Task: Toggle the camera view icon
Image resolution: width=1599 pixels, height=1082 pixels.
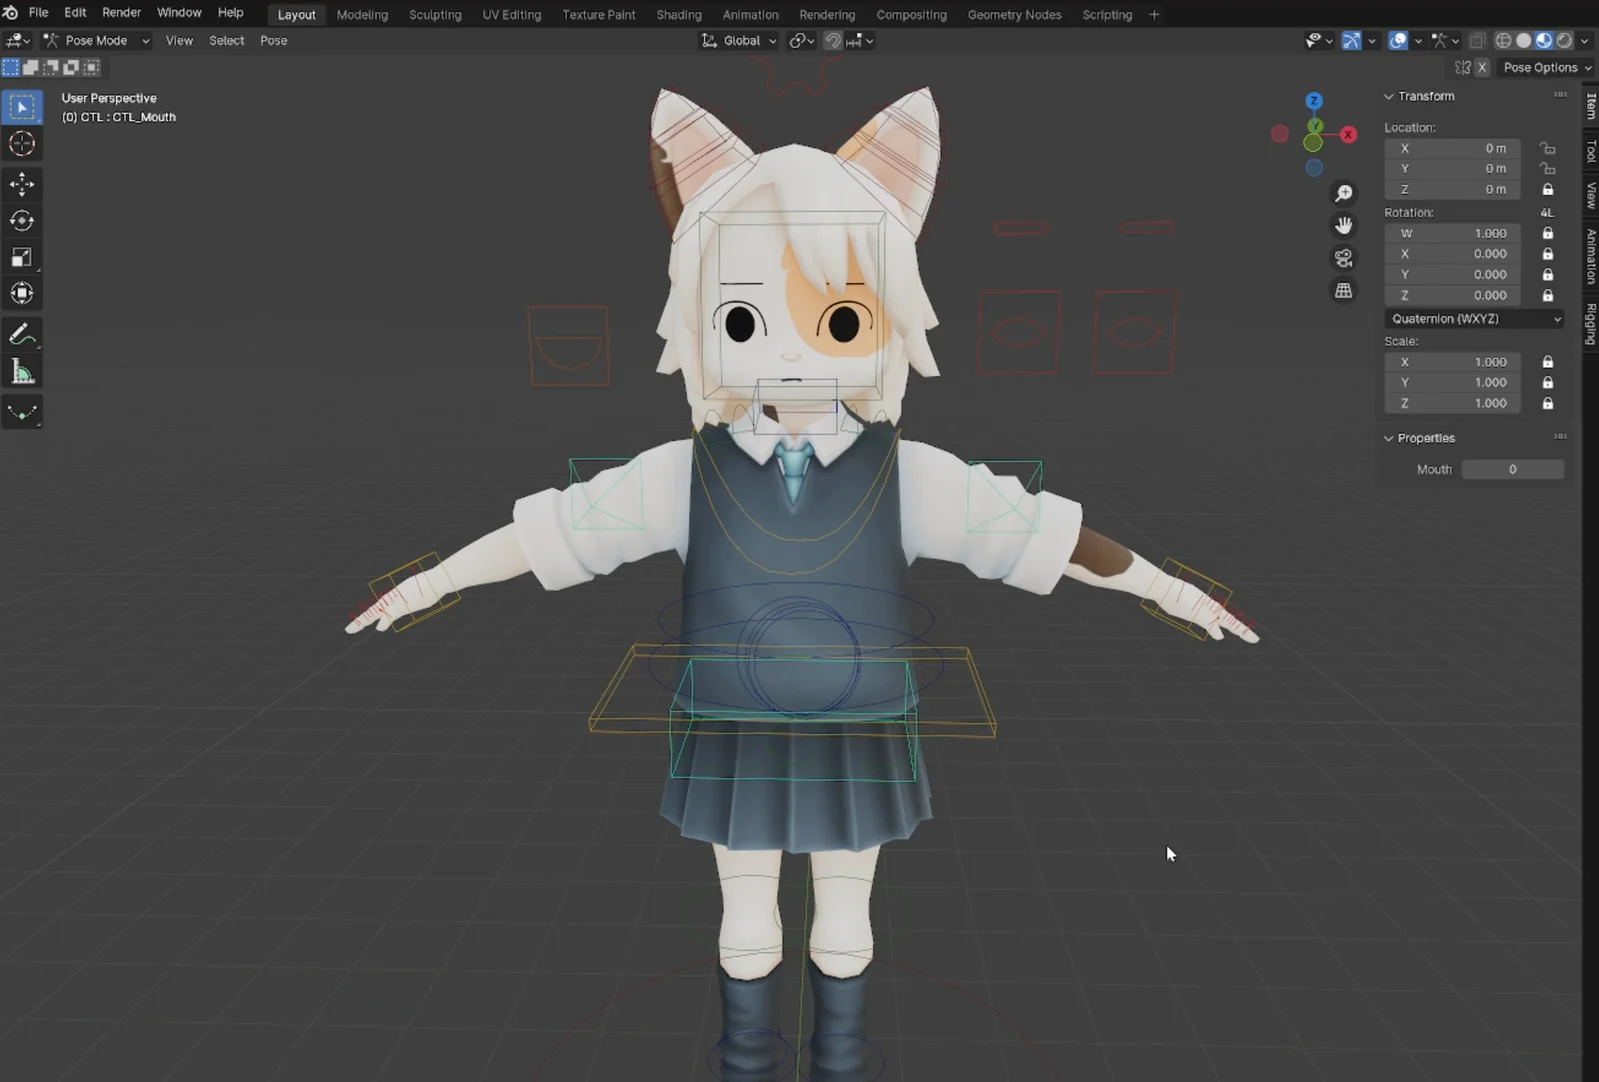Action: point(1344,258)
